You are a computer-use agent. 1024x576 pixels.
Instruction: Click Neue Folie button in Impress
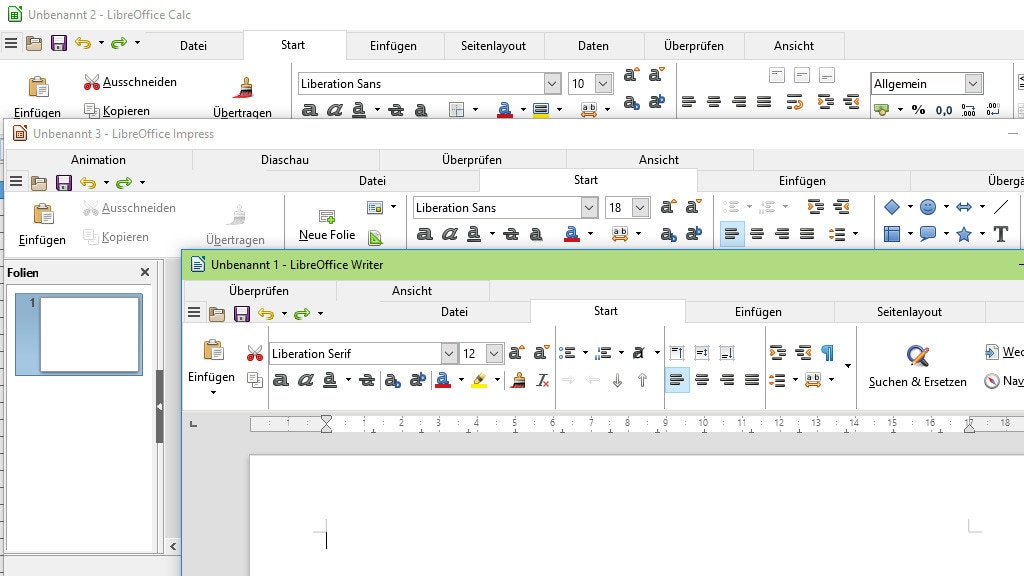[327, 225]
